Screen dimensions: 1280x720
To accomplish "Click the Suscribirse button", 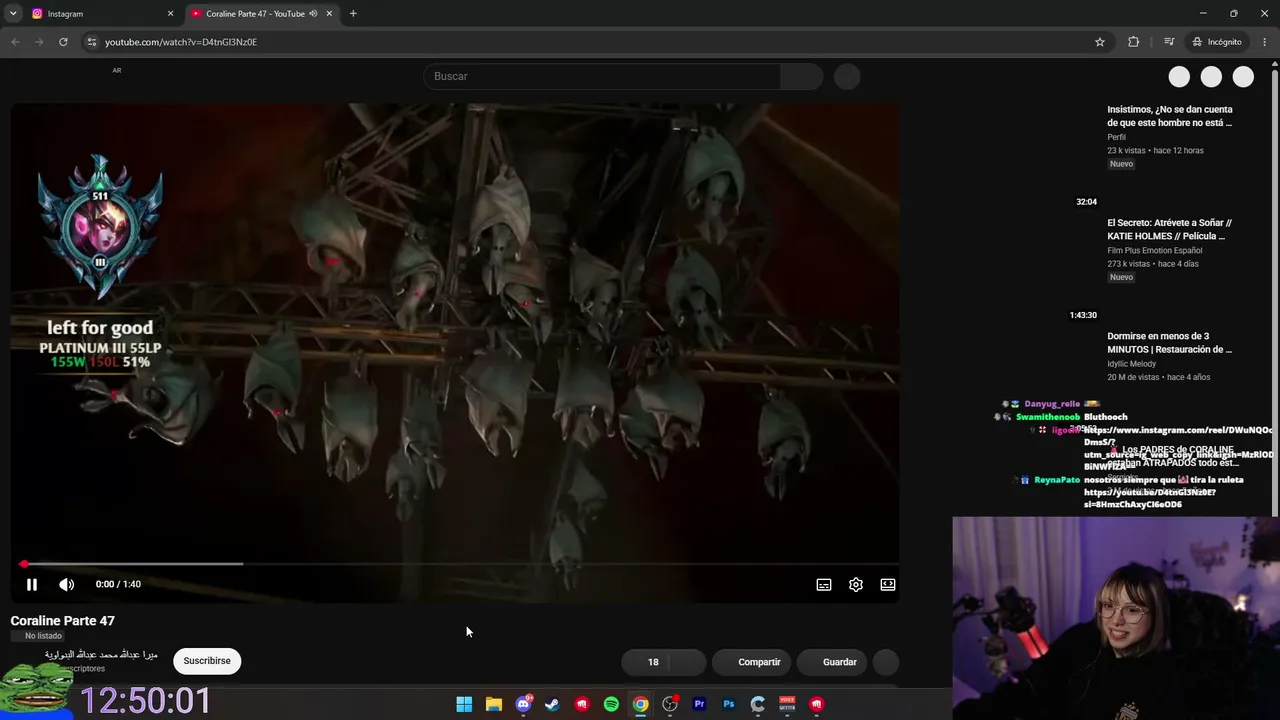I will coord(207,661).
